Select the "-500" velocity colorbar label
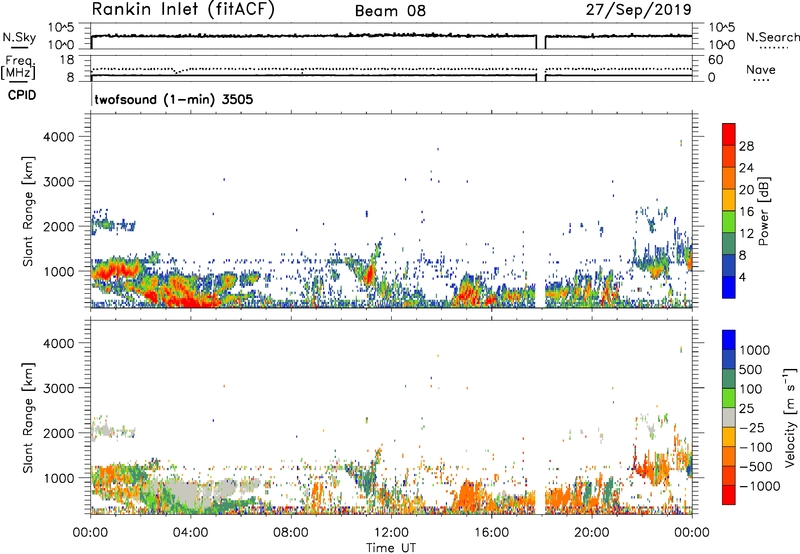Viewport: 800px width, 554px height. [756, 467]
